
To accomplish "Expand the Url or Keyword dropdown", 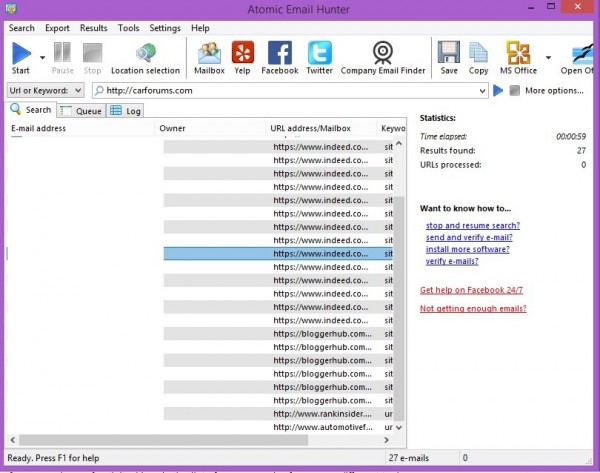I will tap(45, 90).
